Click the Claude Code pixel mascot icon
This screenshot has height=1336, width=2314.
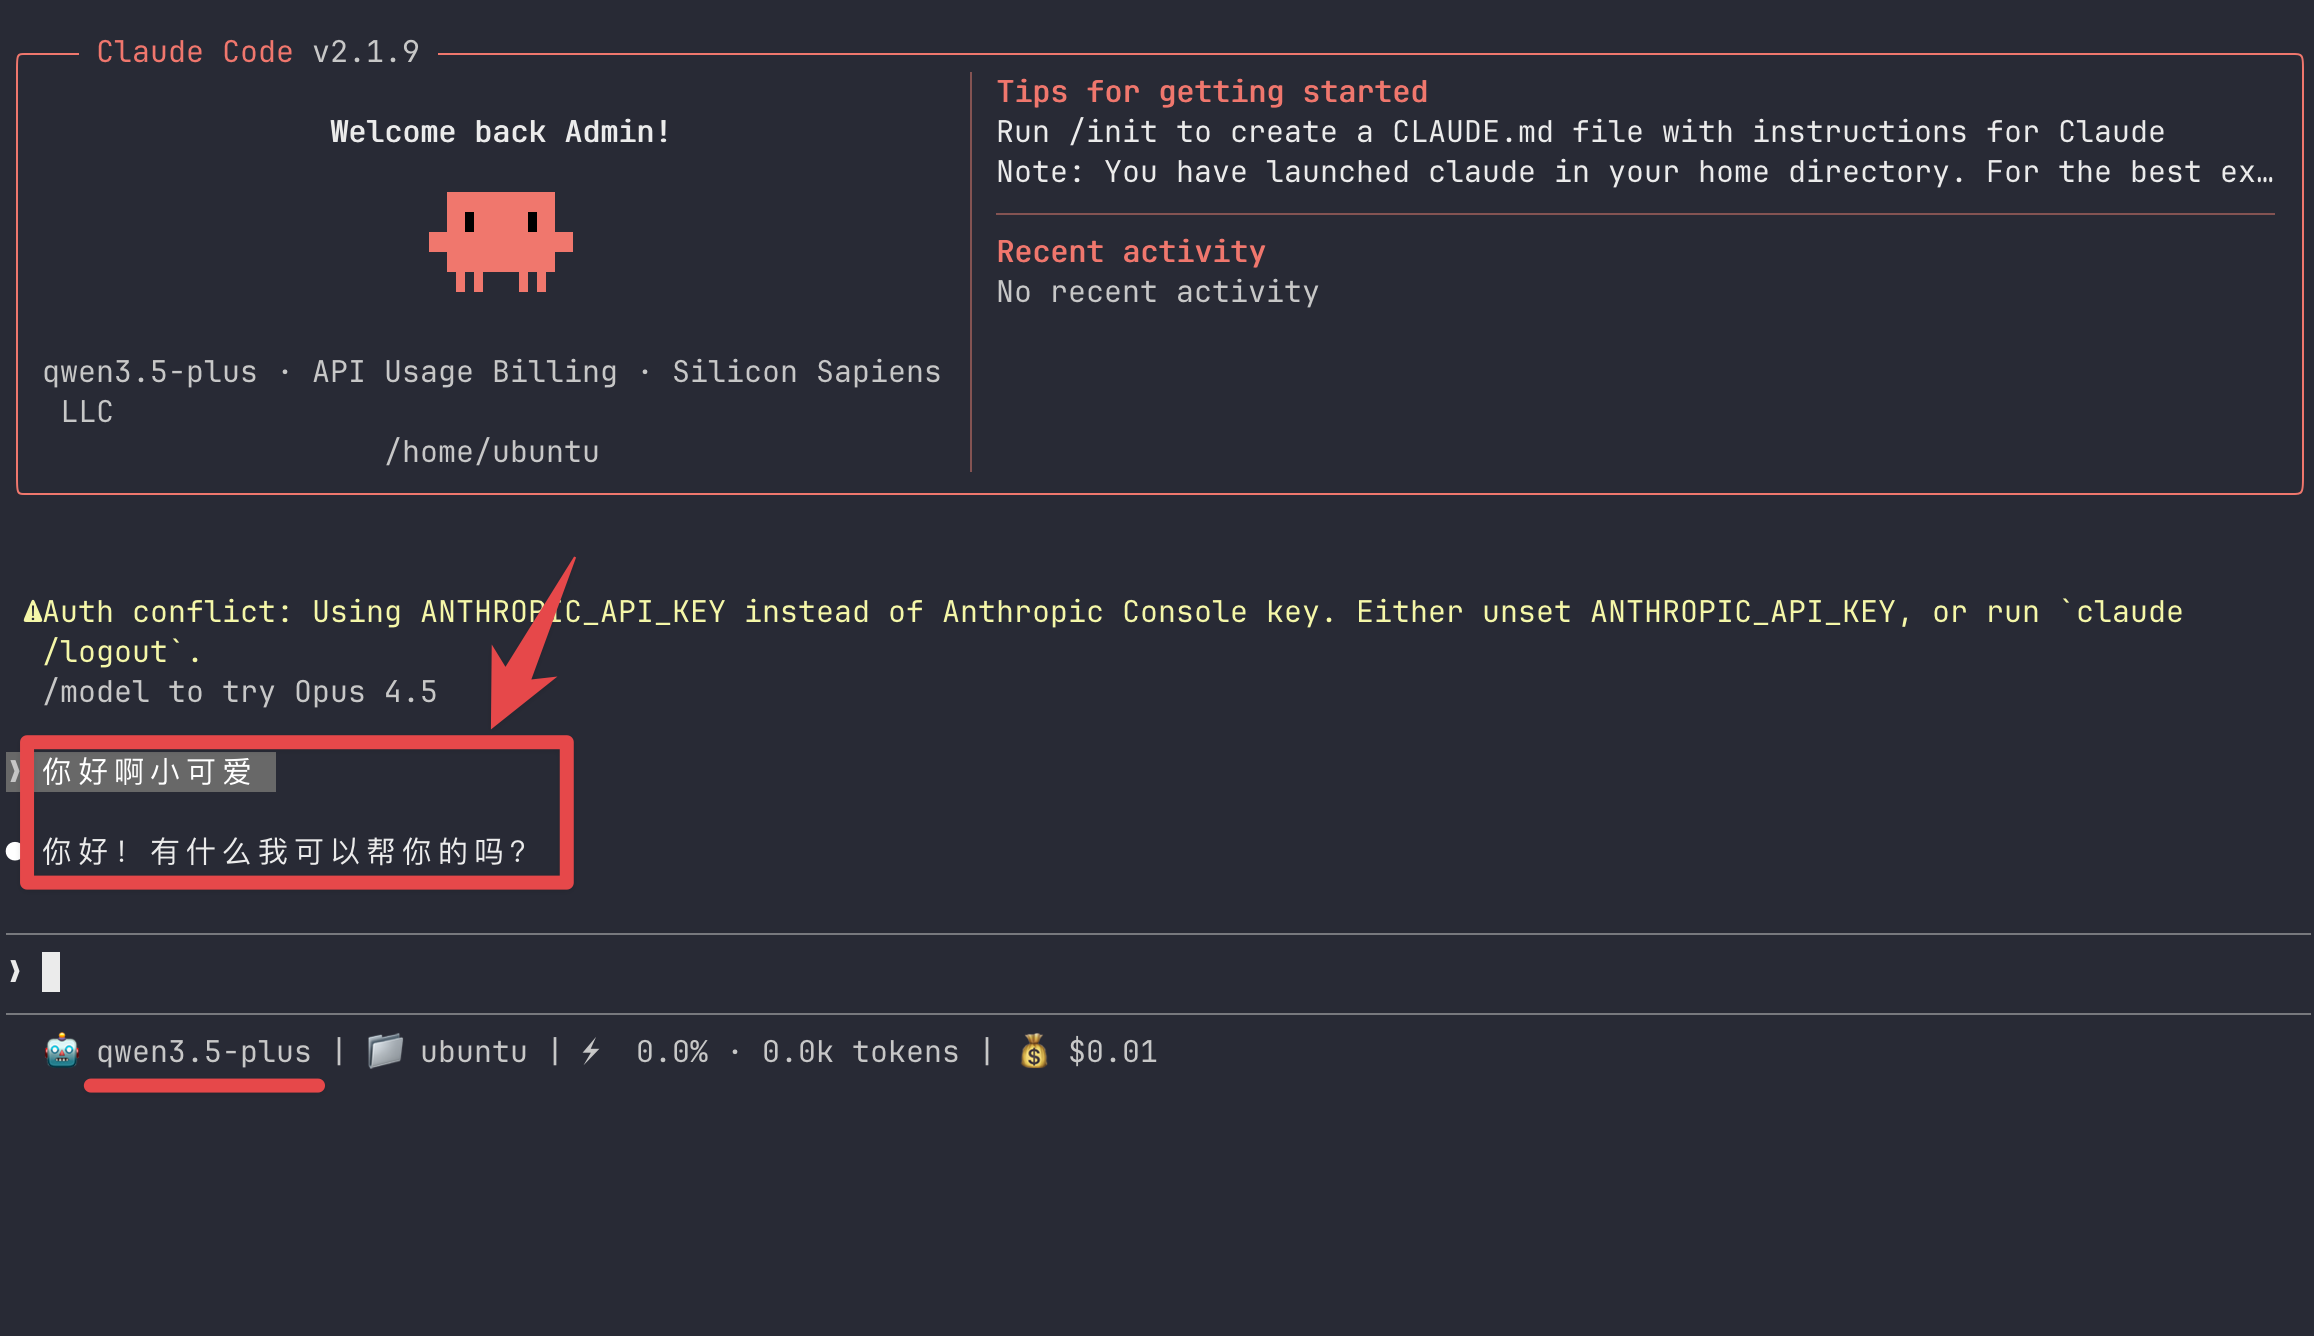point(500,241)
